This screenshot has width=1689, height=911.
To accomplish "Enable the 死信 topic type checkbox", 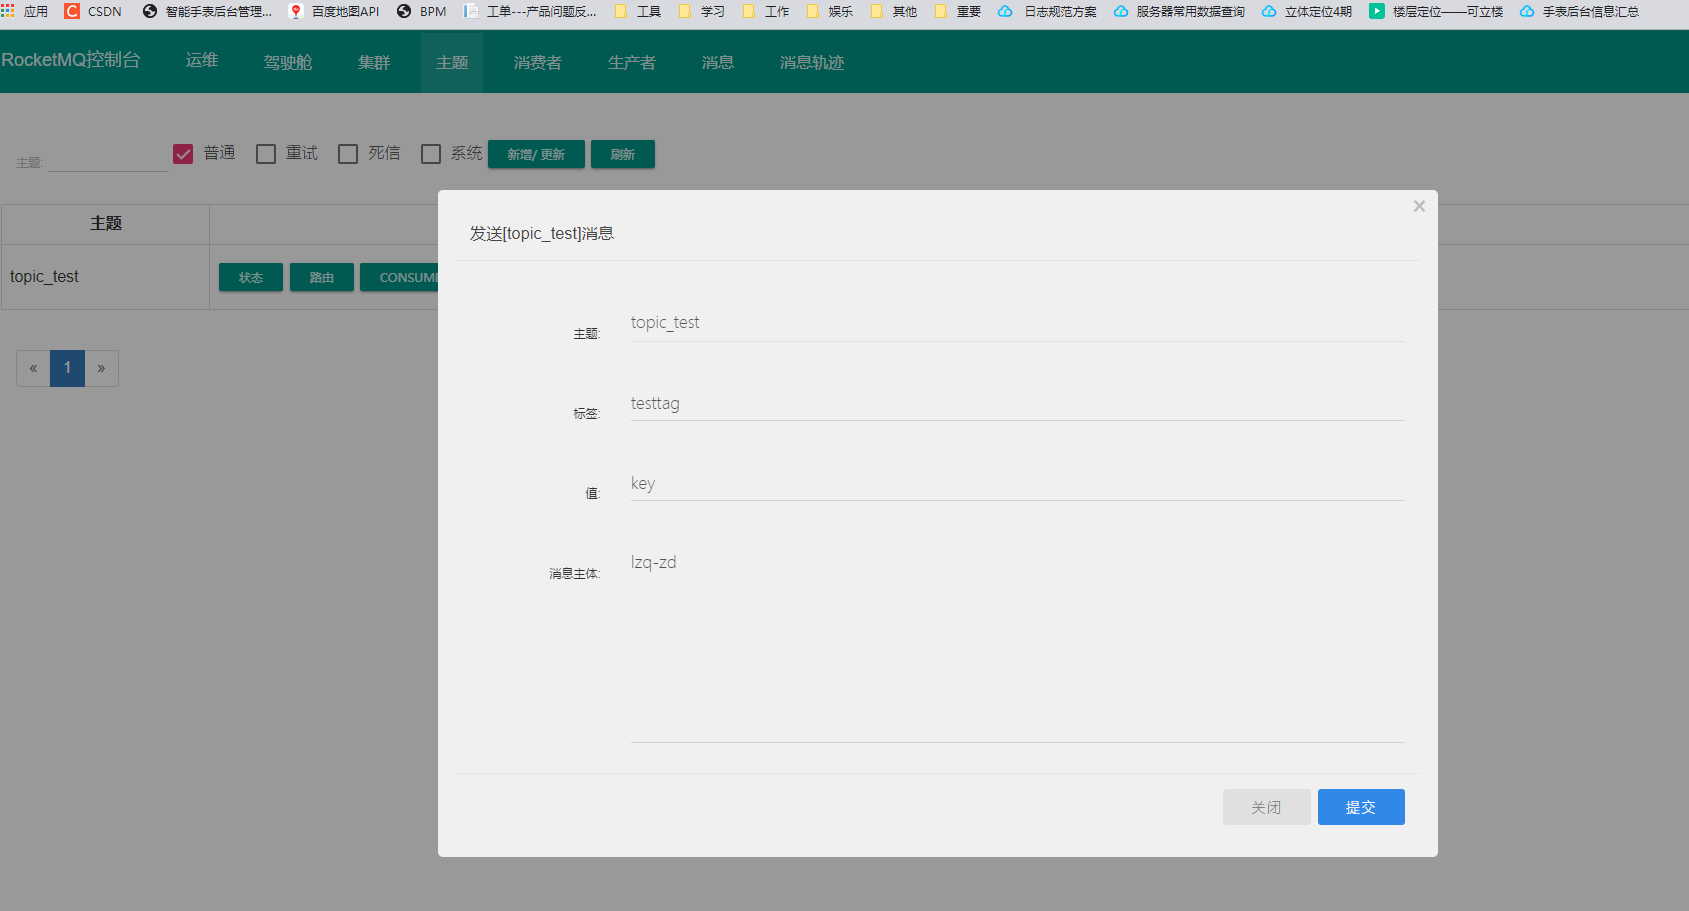I will pos(348,154).
